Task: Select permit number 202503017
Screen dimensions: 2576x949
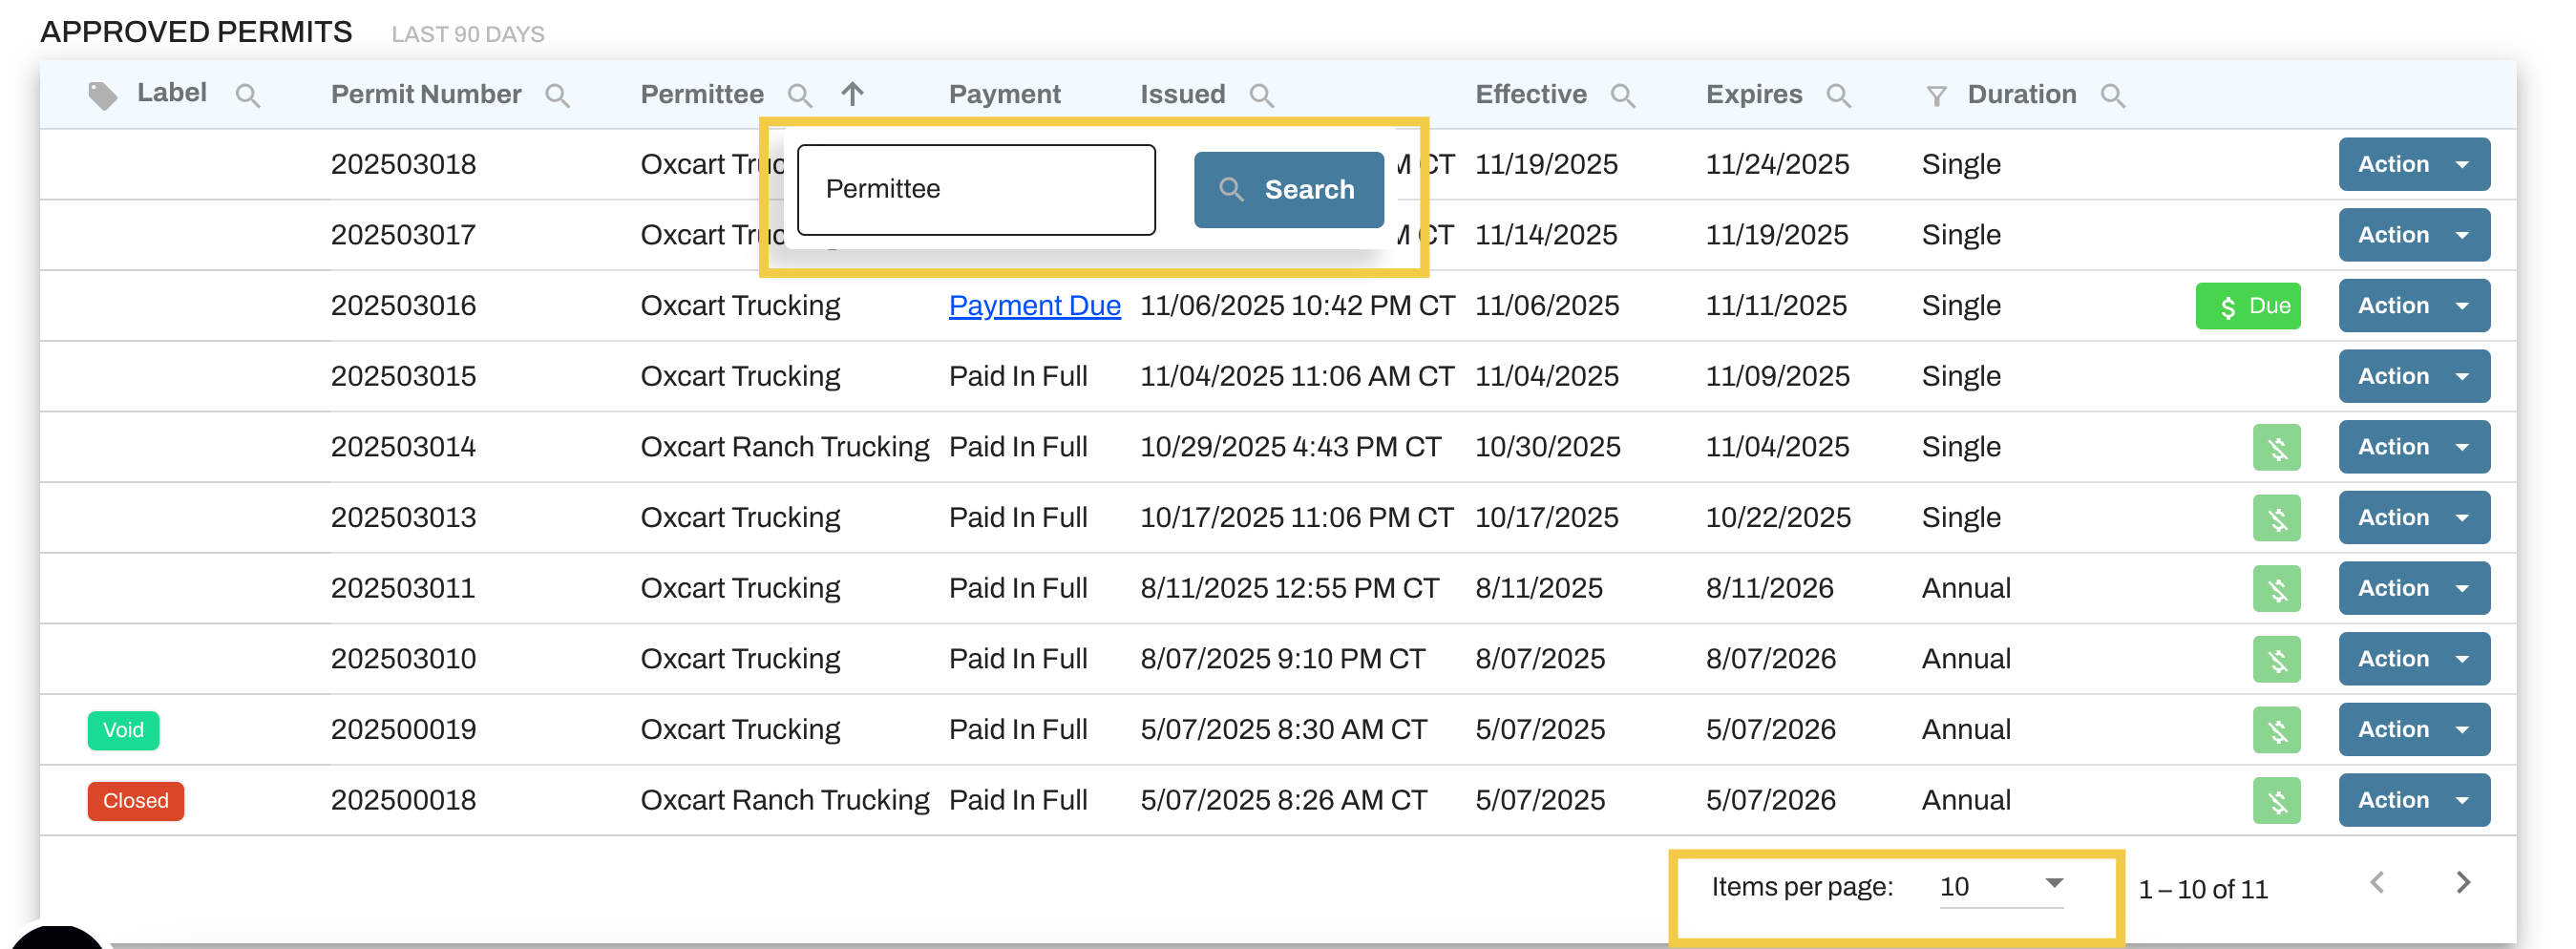Action: 403,236
